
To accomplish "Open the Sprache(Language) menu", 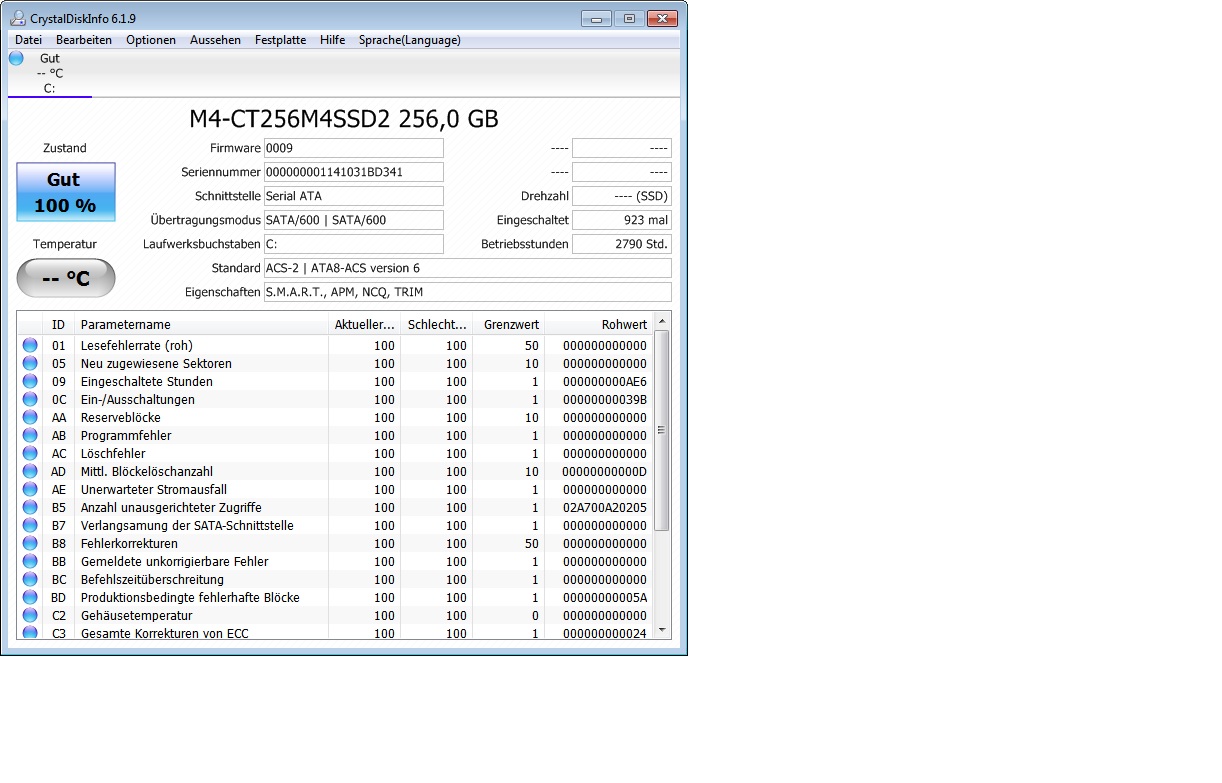I will [x=410, y=40].
